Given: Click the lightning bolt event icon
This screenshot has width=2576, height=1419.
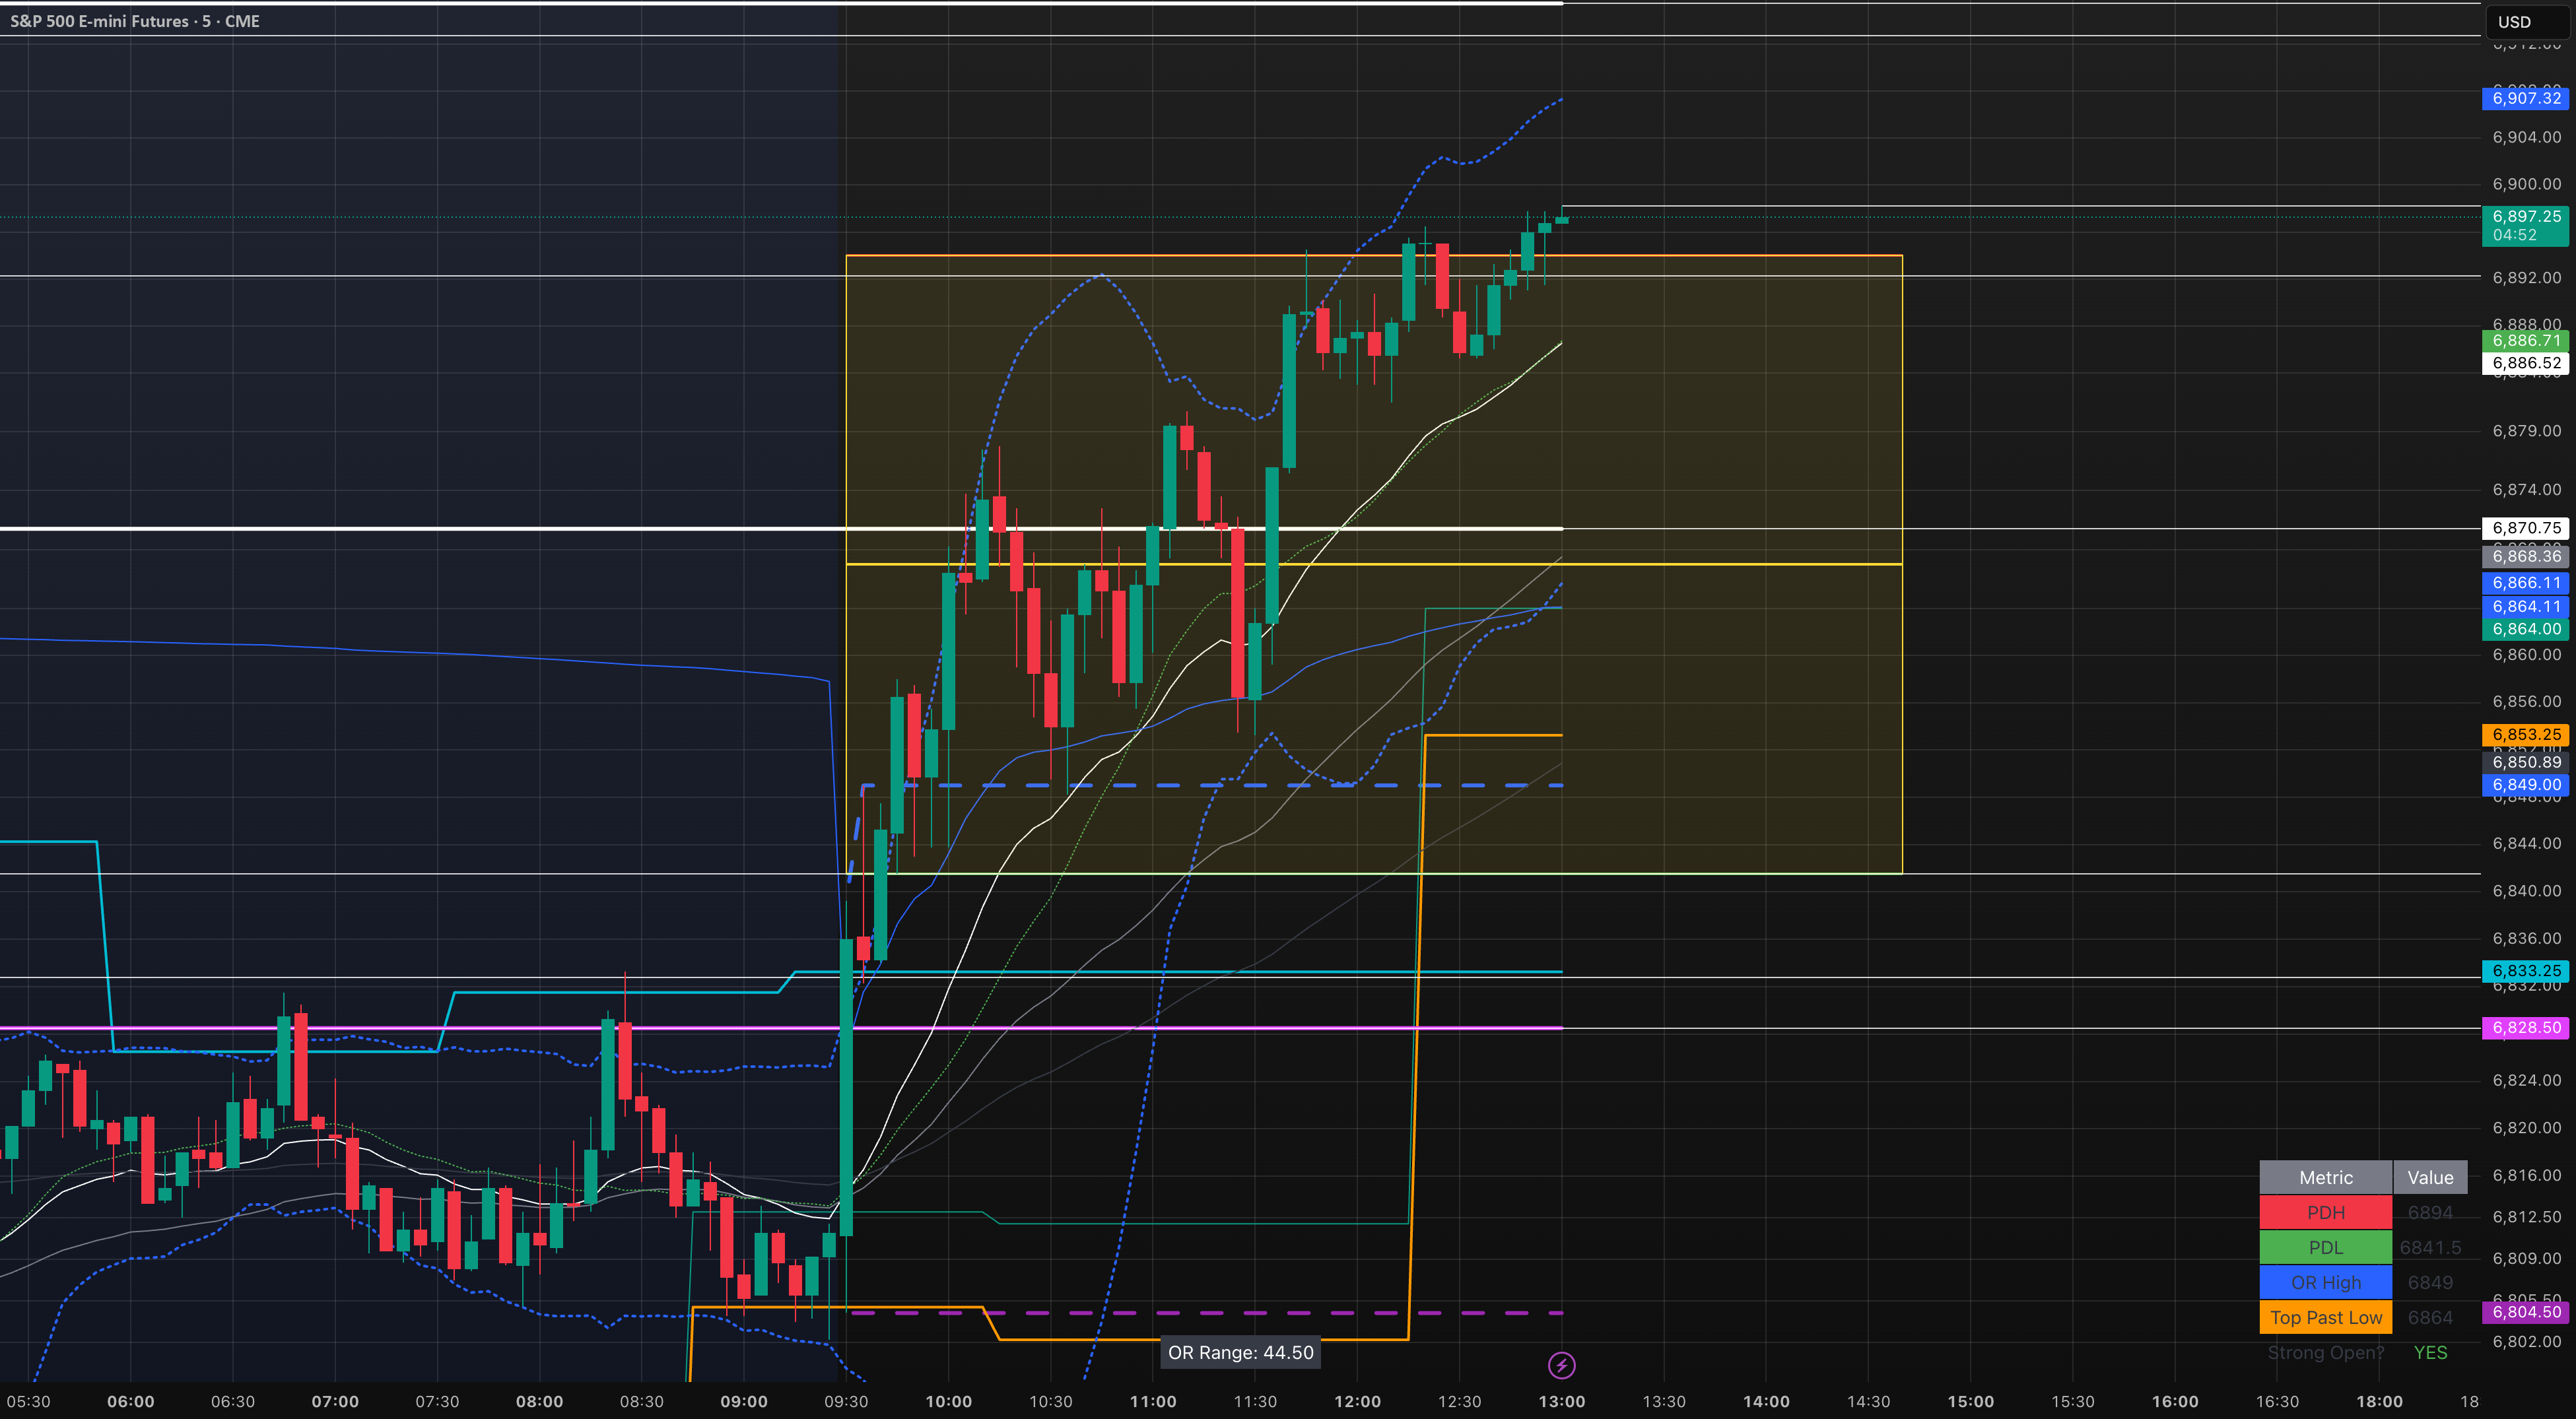Looking at the screenshot, I should click(x=1561, y=1365).
